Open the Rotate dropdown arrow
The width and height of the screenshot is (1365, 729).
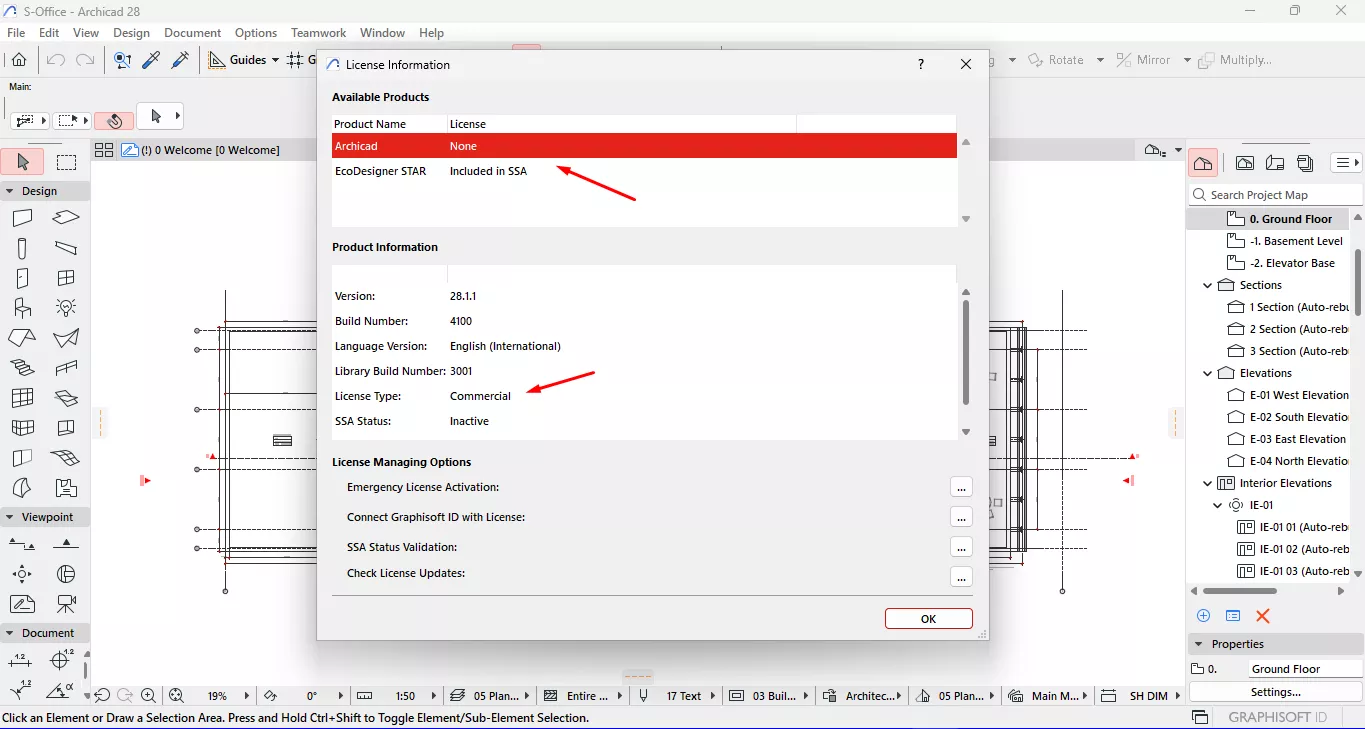[x=1100, y=61]
